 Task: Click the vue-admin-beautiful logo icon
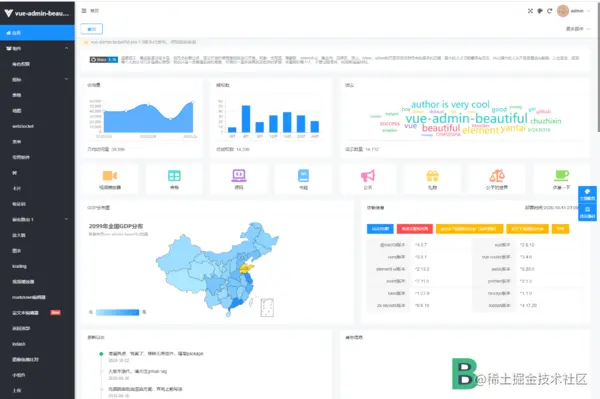click(x=8, y=13)
